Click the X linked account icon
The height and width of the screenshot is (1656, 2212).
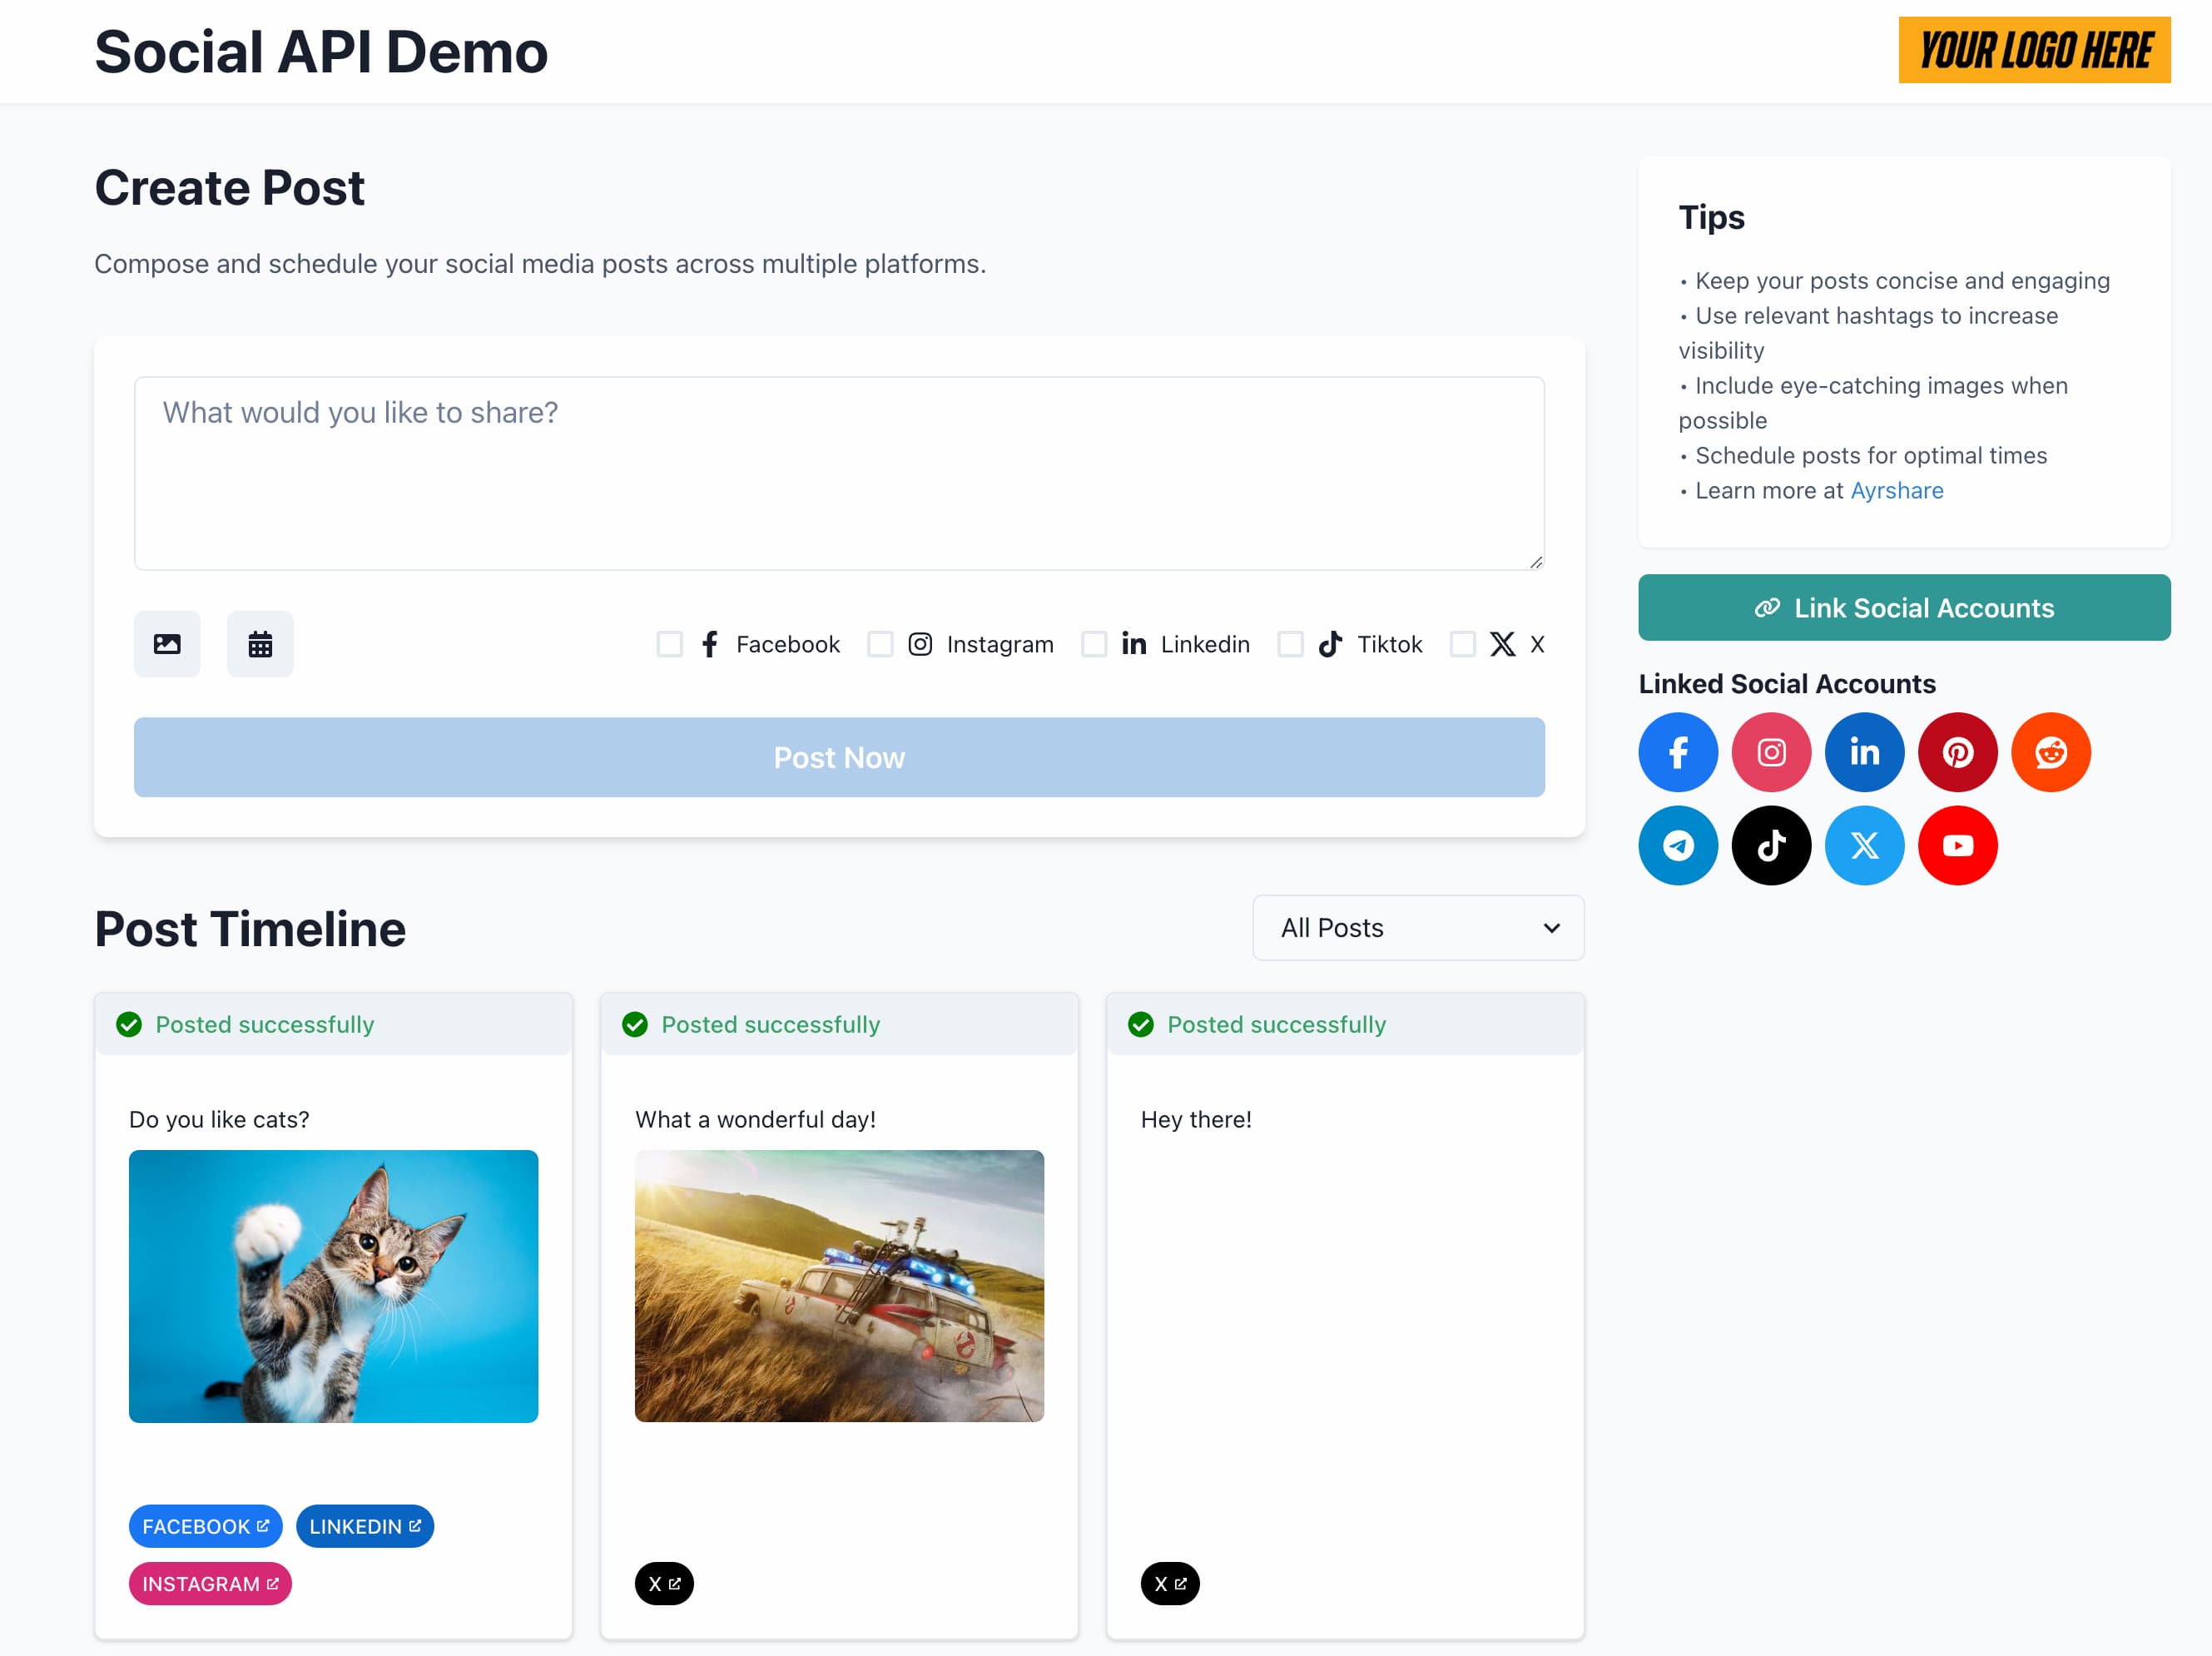click(1864, 845)
